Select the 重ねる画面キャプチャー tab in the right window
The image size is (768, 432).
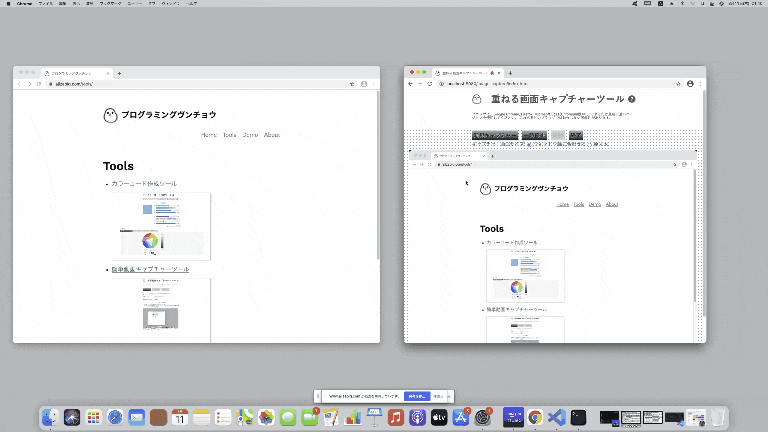[467, 73]
